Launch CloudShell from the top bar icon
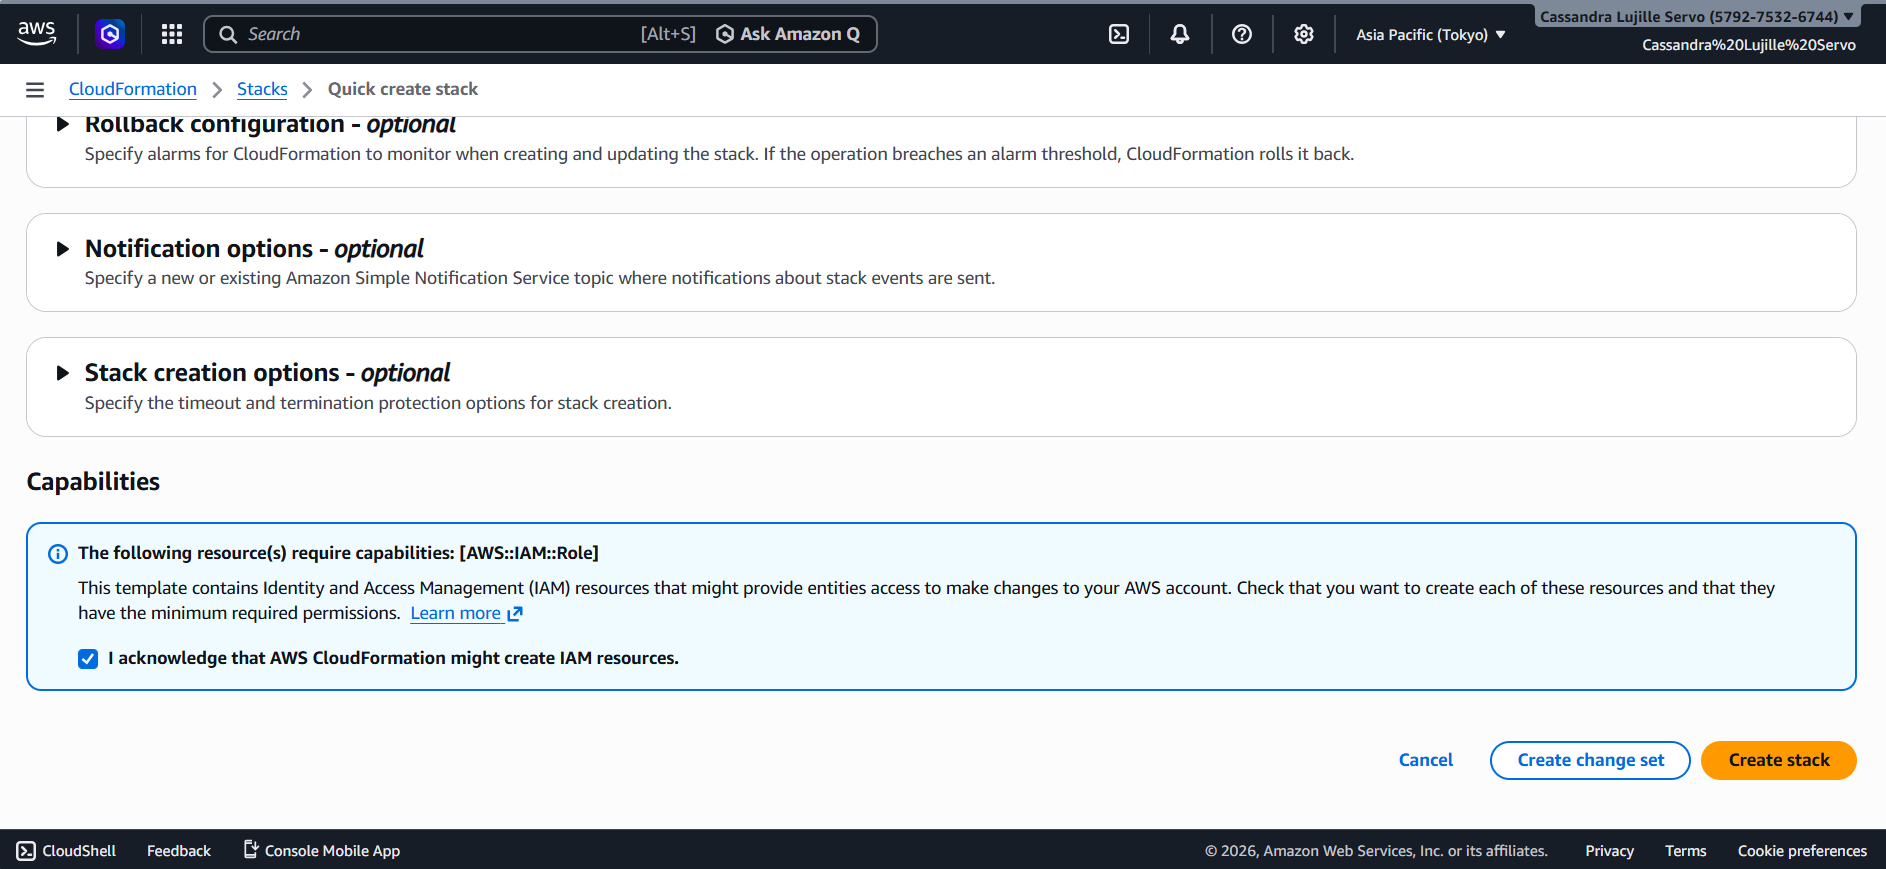 (x=1119, y=34)
